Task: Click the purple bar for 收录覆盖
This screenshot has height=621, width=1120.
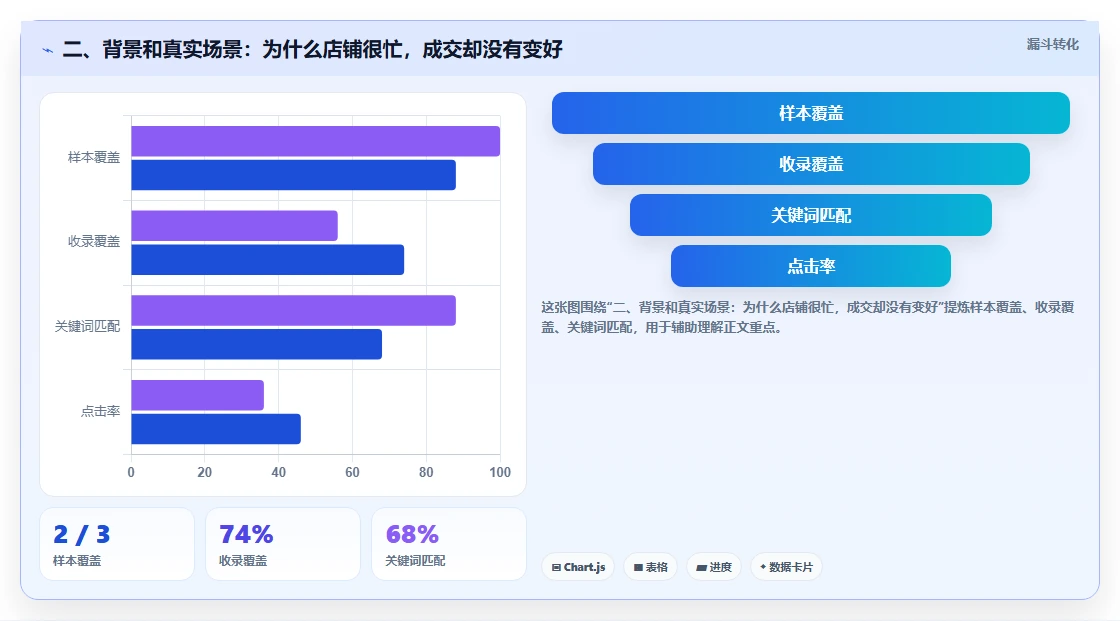Action: coord(234,226)
